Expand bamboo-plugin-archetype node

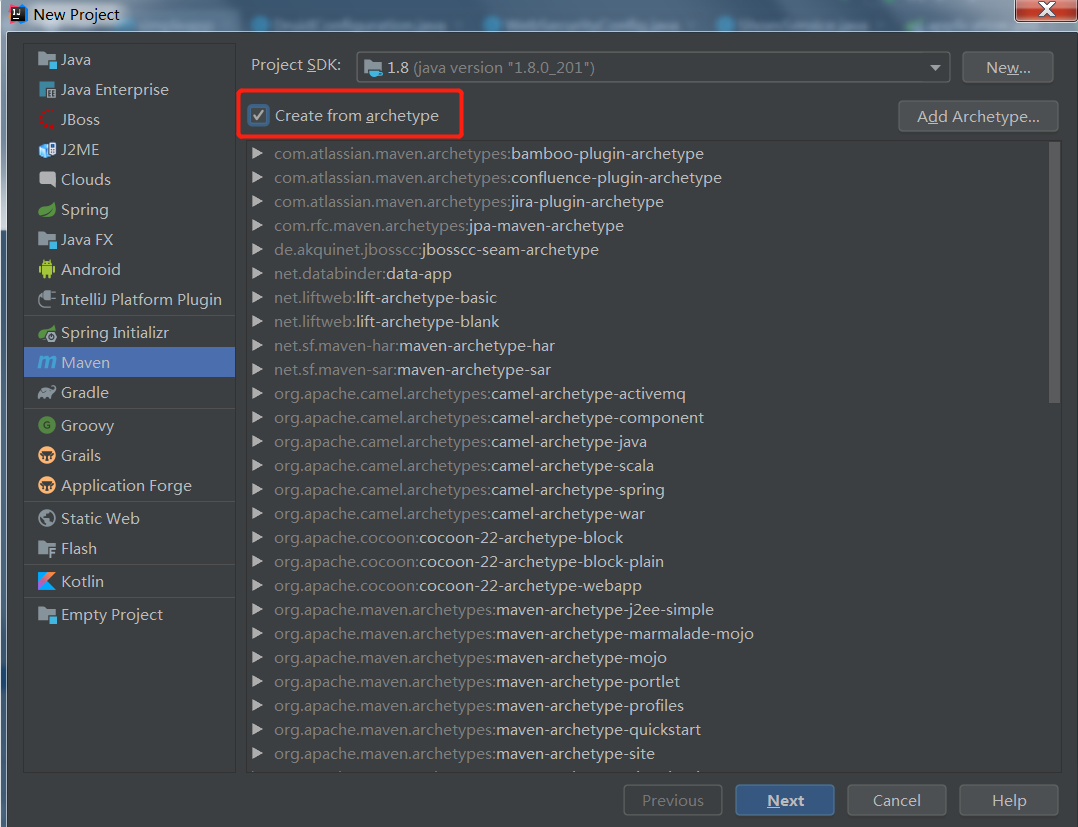[257, 153]
